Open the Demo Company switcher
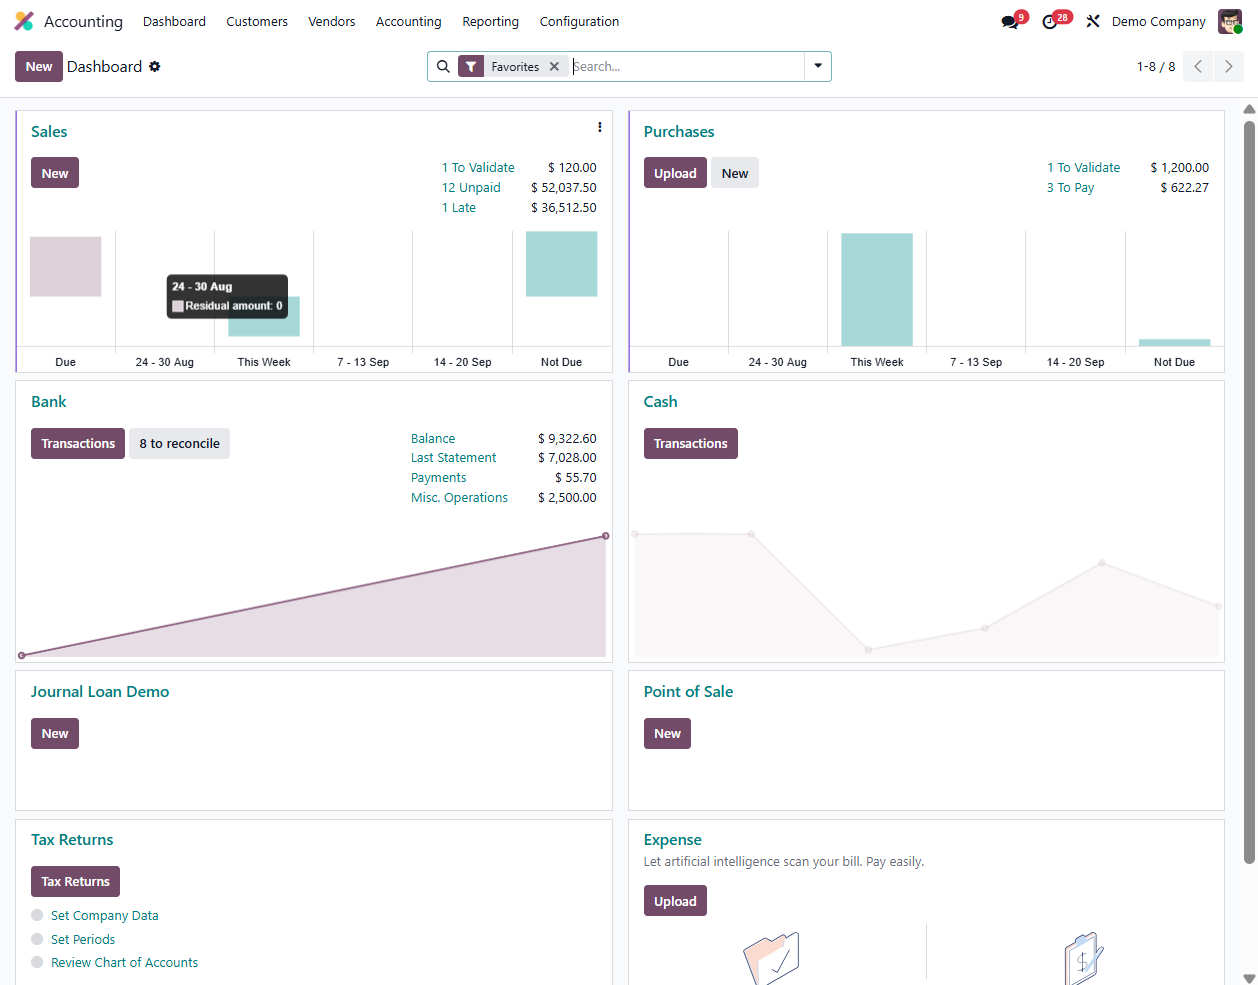Image resolution: width=1258 pixels, height=985 pixels. pyautogui.click(x=1158, y=21)
